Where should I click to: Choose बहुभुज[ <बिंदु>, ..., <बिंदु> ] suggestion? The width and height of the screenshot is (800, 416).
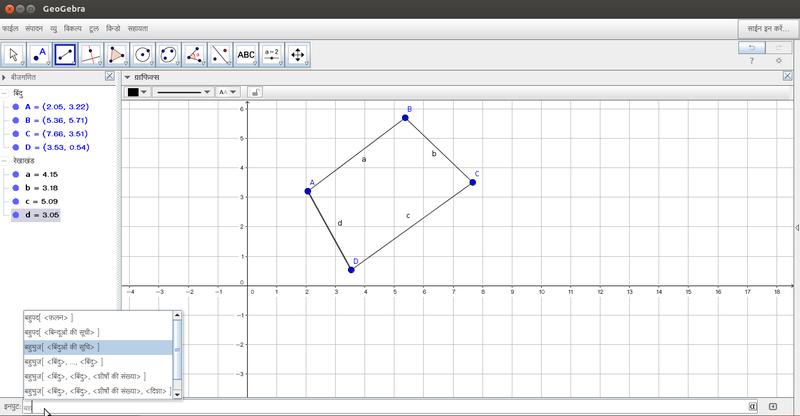pos(98,362)
